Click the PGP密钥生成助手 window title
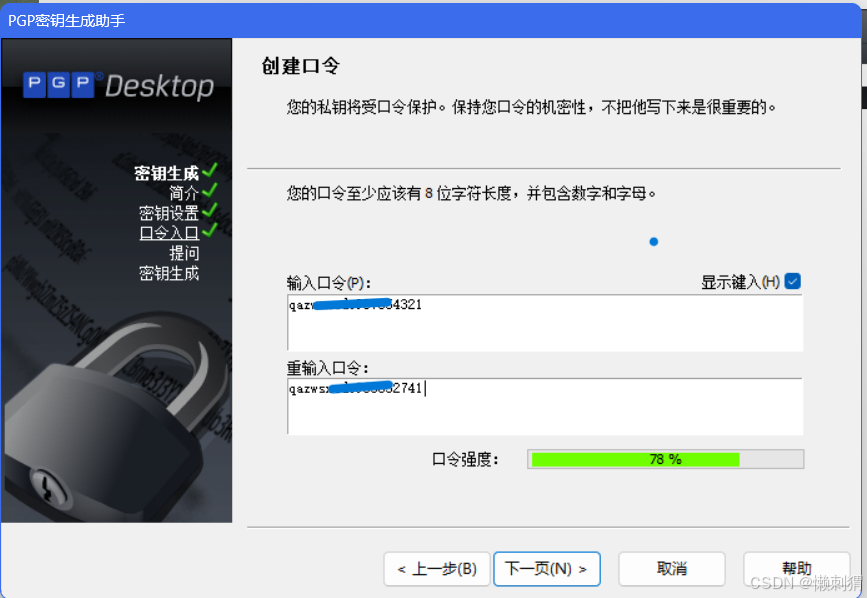The image size is (867, 598). pyautogui.click(x=66, y=20)
